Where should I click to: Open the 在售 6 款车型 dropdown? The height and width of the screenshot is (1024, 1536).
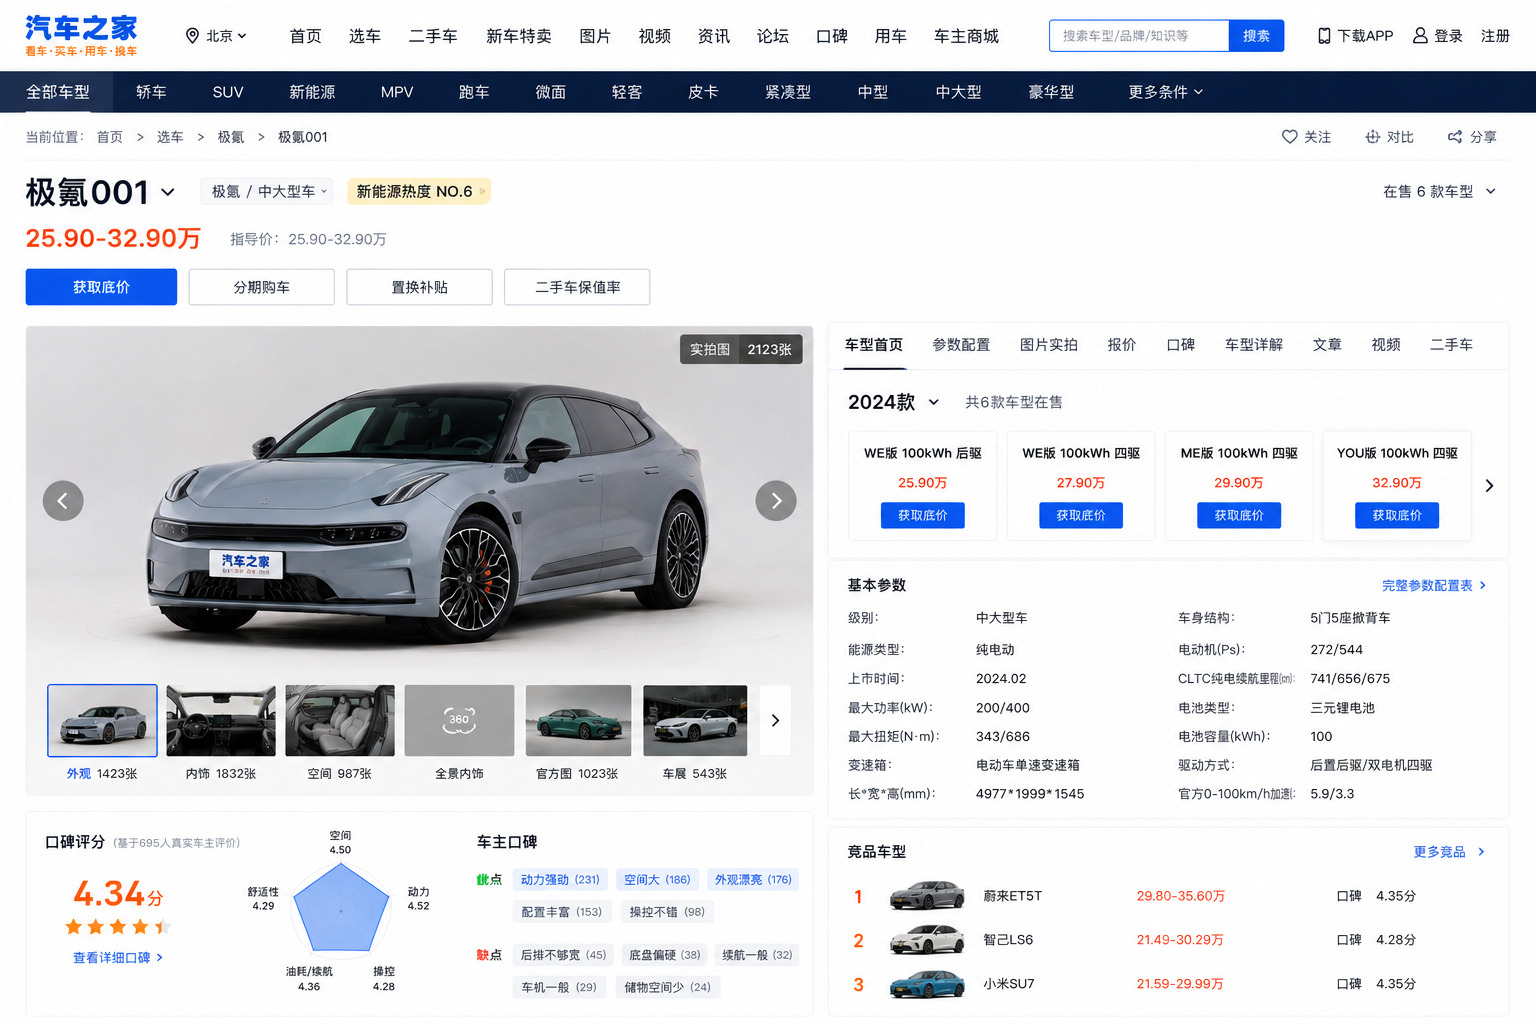(x=1439, y=191)
